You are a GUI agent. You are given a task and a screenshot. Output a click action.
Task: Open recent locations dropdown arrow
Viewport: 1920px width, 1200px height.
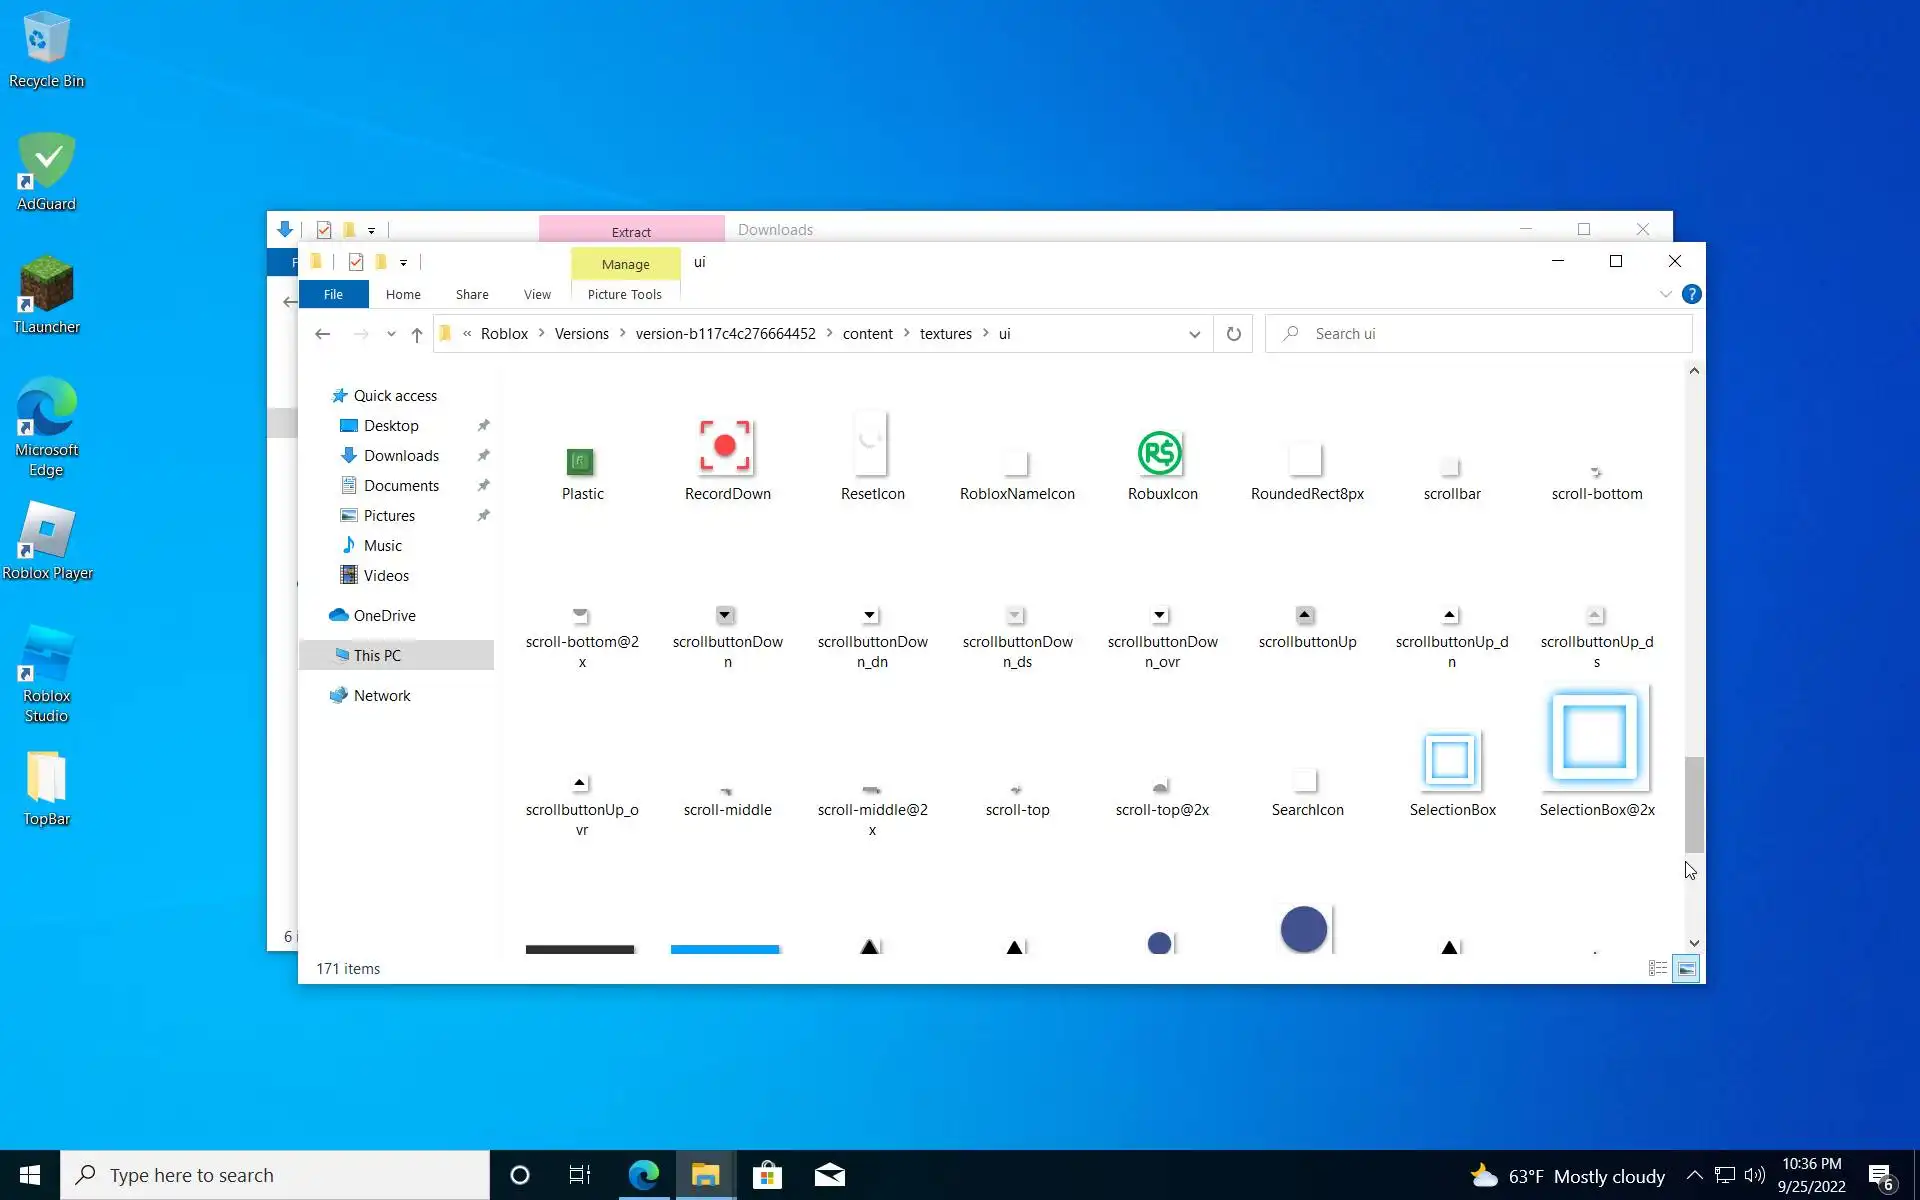pos(391,335)
